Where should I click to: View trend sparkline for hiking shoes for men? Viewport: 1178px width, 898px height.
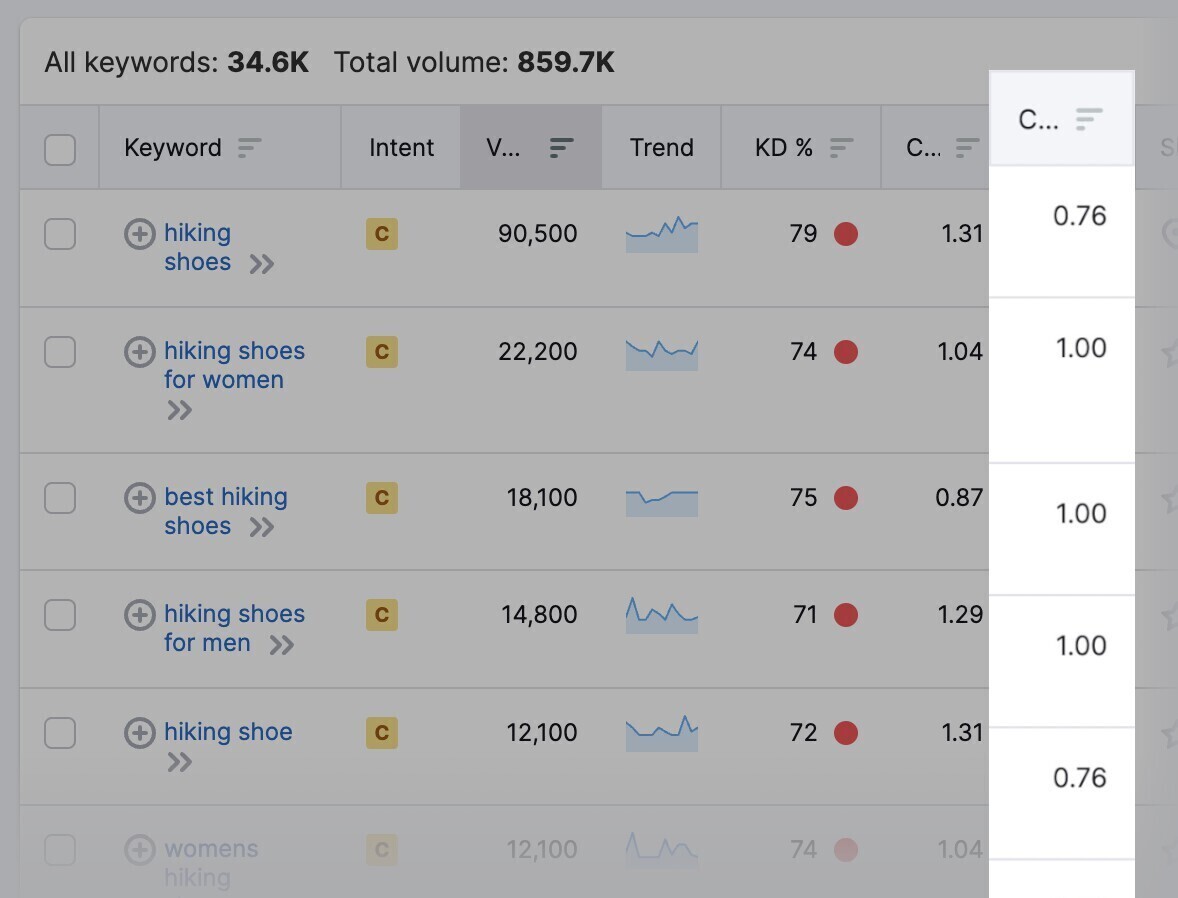tap(662, 615)
